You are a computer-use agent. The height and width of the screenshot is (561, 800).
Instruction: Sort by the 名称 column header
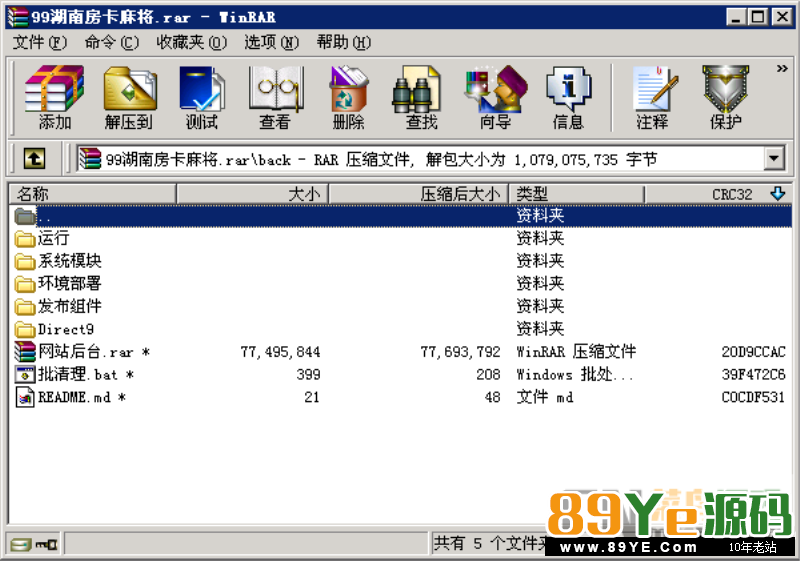point(92,194)
